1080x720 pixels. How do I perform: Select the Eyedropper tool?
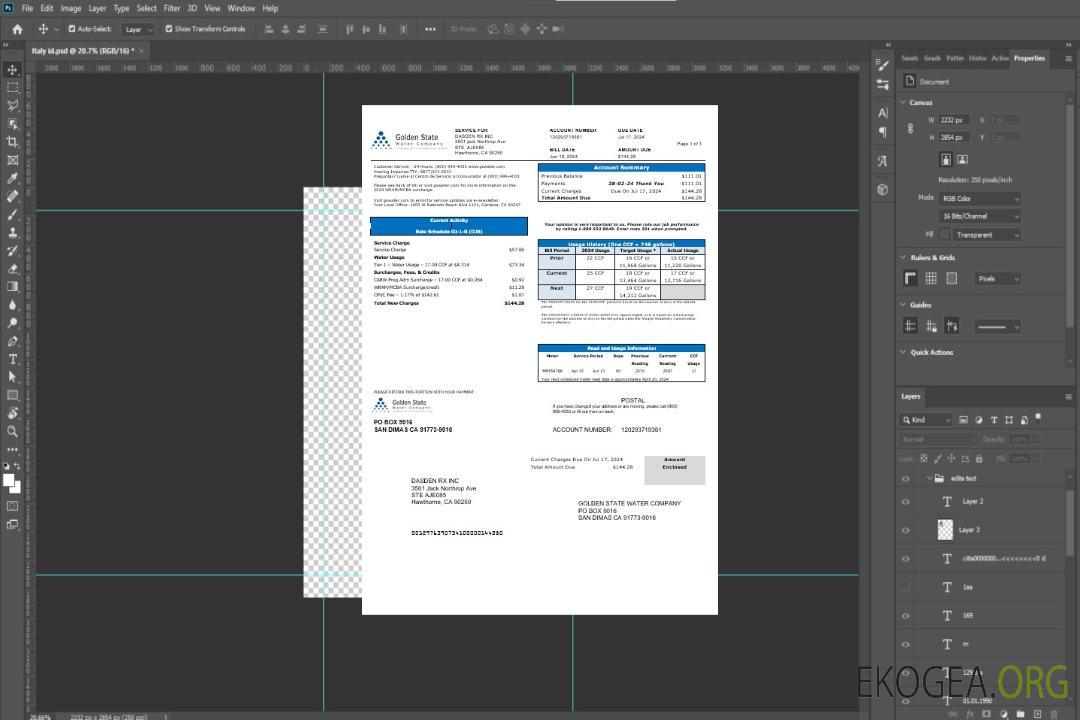[12, 178]
